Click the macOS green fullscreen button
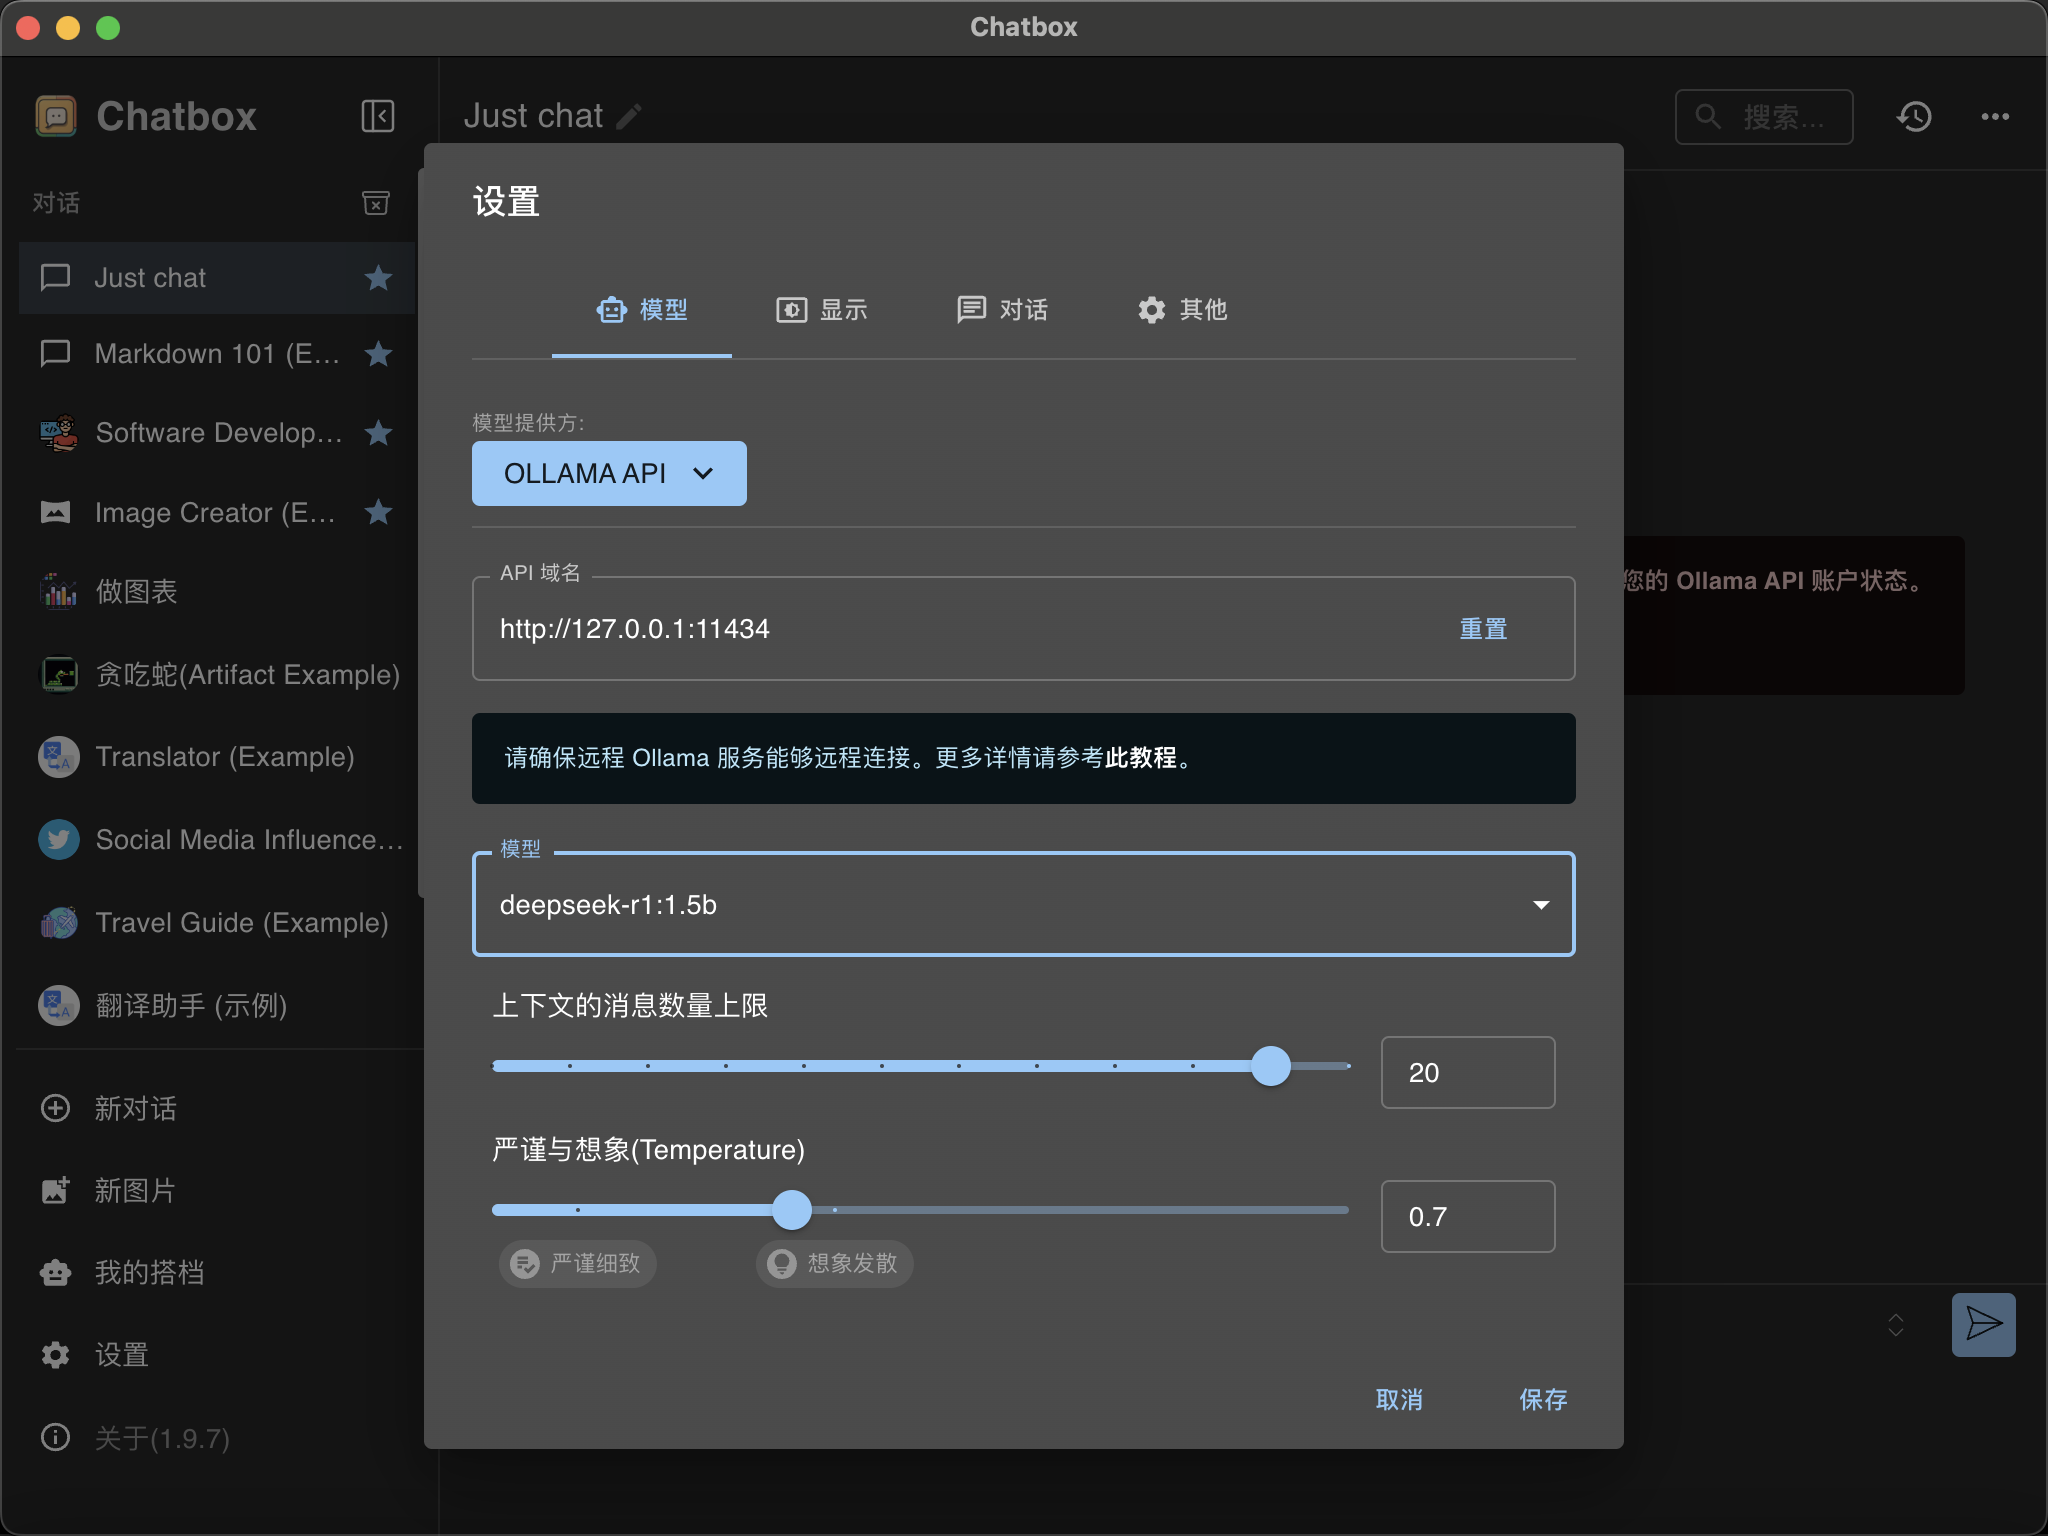 107,28
